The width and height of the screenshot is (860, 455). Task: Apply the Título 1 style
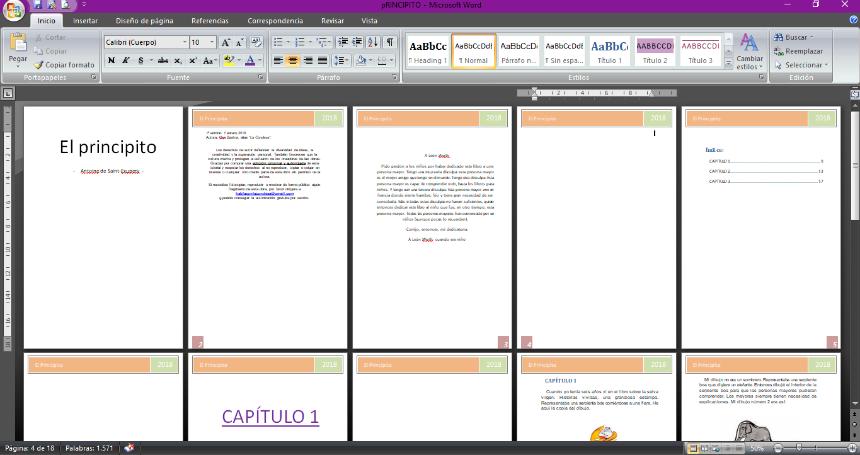608,51
